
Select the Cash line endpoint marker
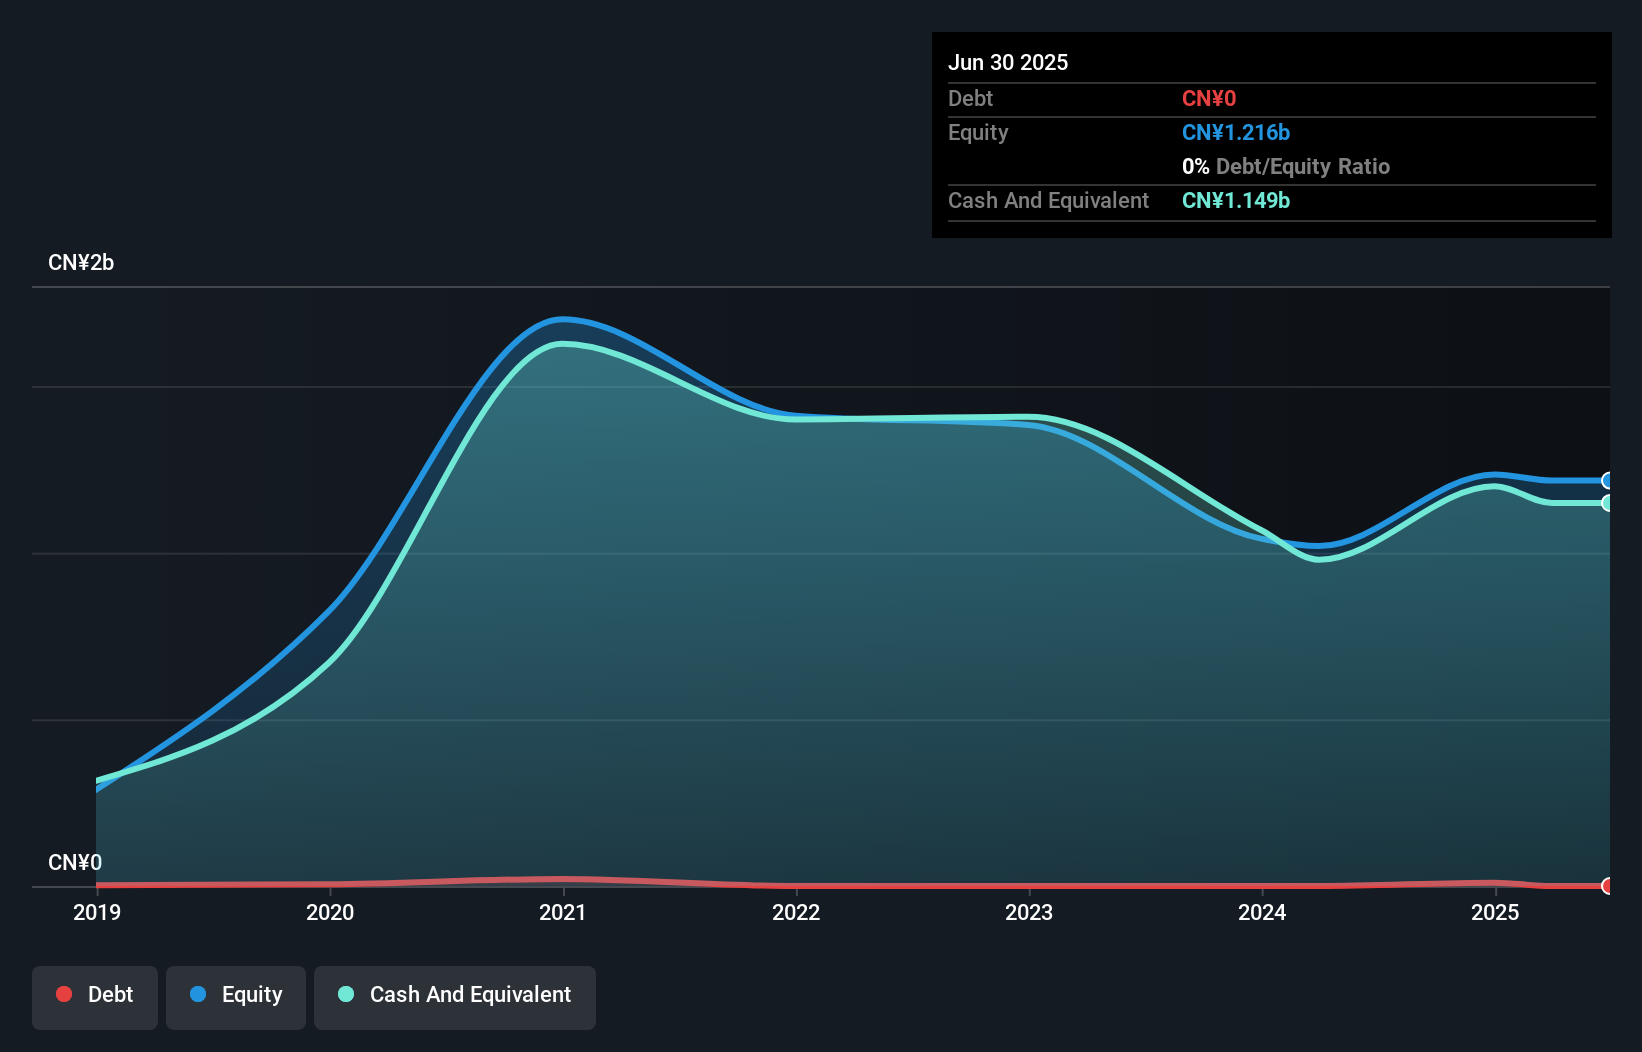pyautogui.click(x=1608, y=505)
